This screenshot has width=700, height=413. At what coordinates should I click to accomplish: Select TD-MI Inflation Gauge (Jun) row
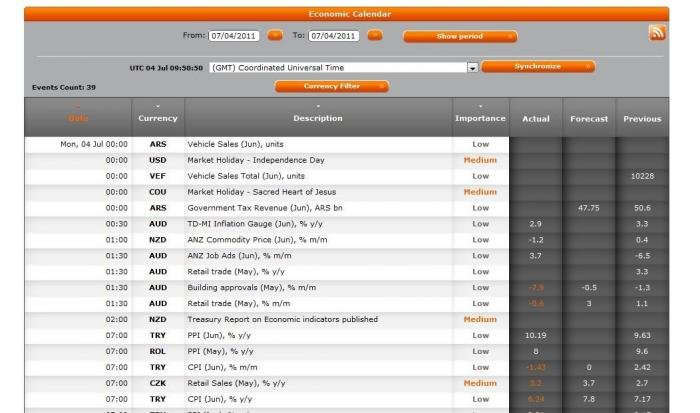tap(347, 224)
